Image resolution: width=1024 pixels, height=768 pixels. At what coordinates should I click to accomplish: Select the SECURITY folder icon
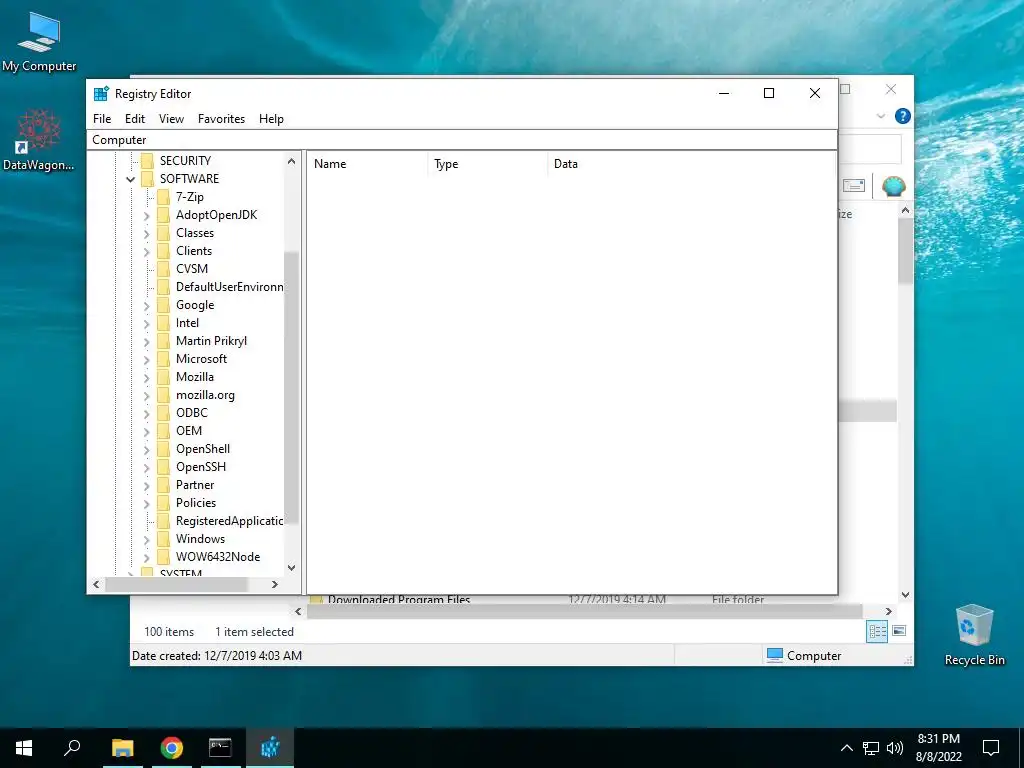pyautogui.click(x=148, y=161)
